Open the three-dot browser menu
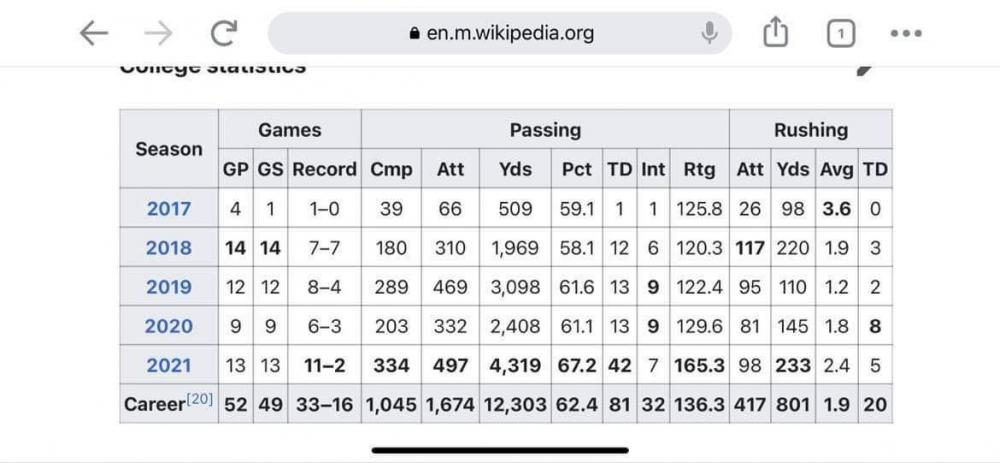This screenshot has width=1000, height=463. [906, 33]
